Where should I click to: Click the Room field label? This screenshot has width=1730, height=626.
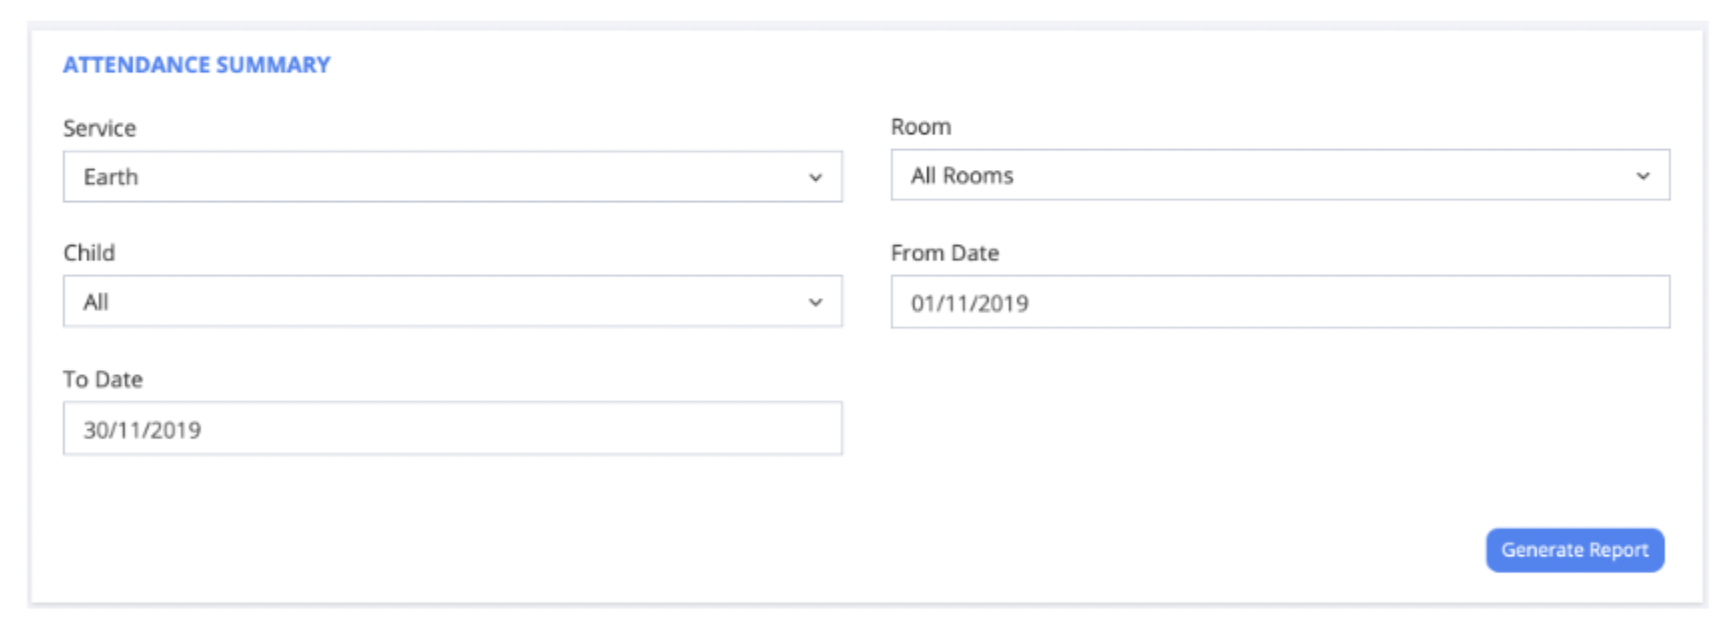921,127
